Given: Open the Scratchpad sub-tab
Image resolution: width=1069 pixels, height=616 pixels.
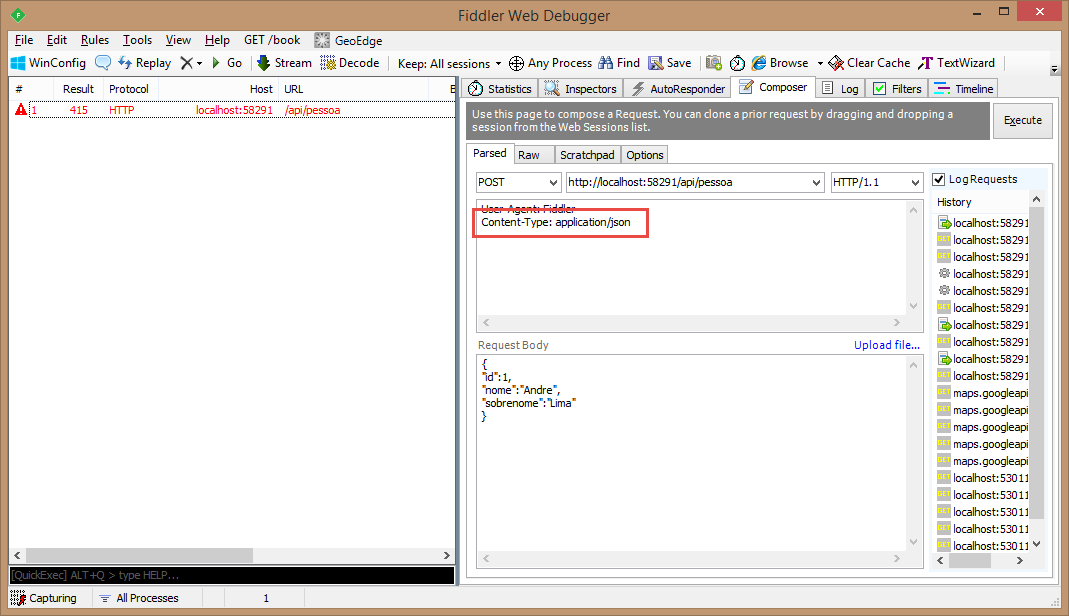Looking at the screenshot, I should tap(587, 155).
